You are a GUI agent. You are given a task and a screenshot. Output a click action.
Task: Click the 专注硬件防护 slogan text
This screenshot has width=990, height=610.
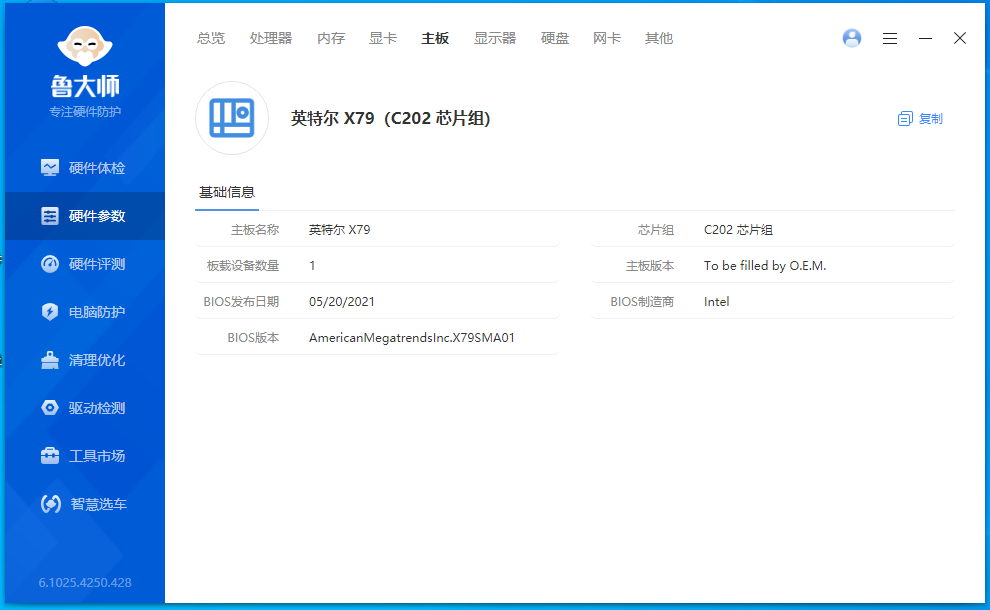85,112
